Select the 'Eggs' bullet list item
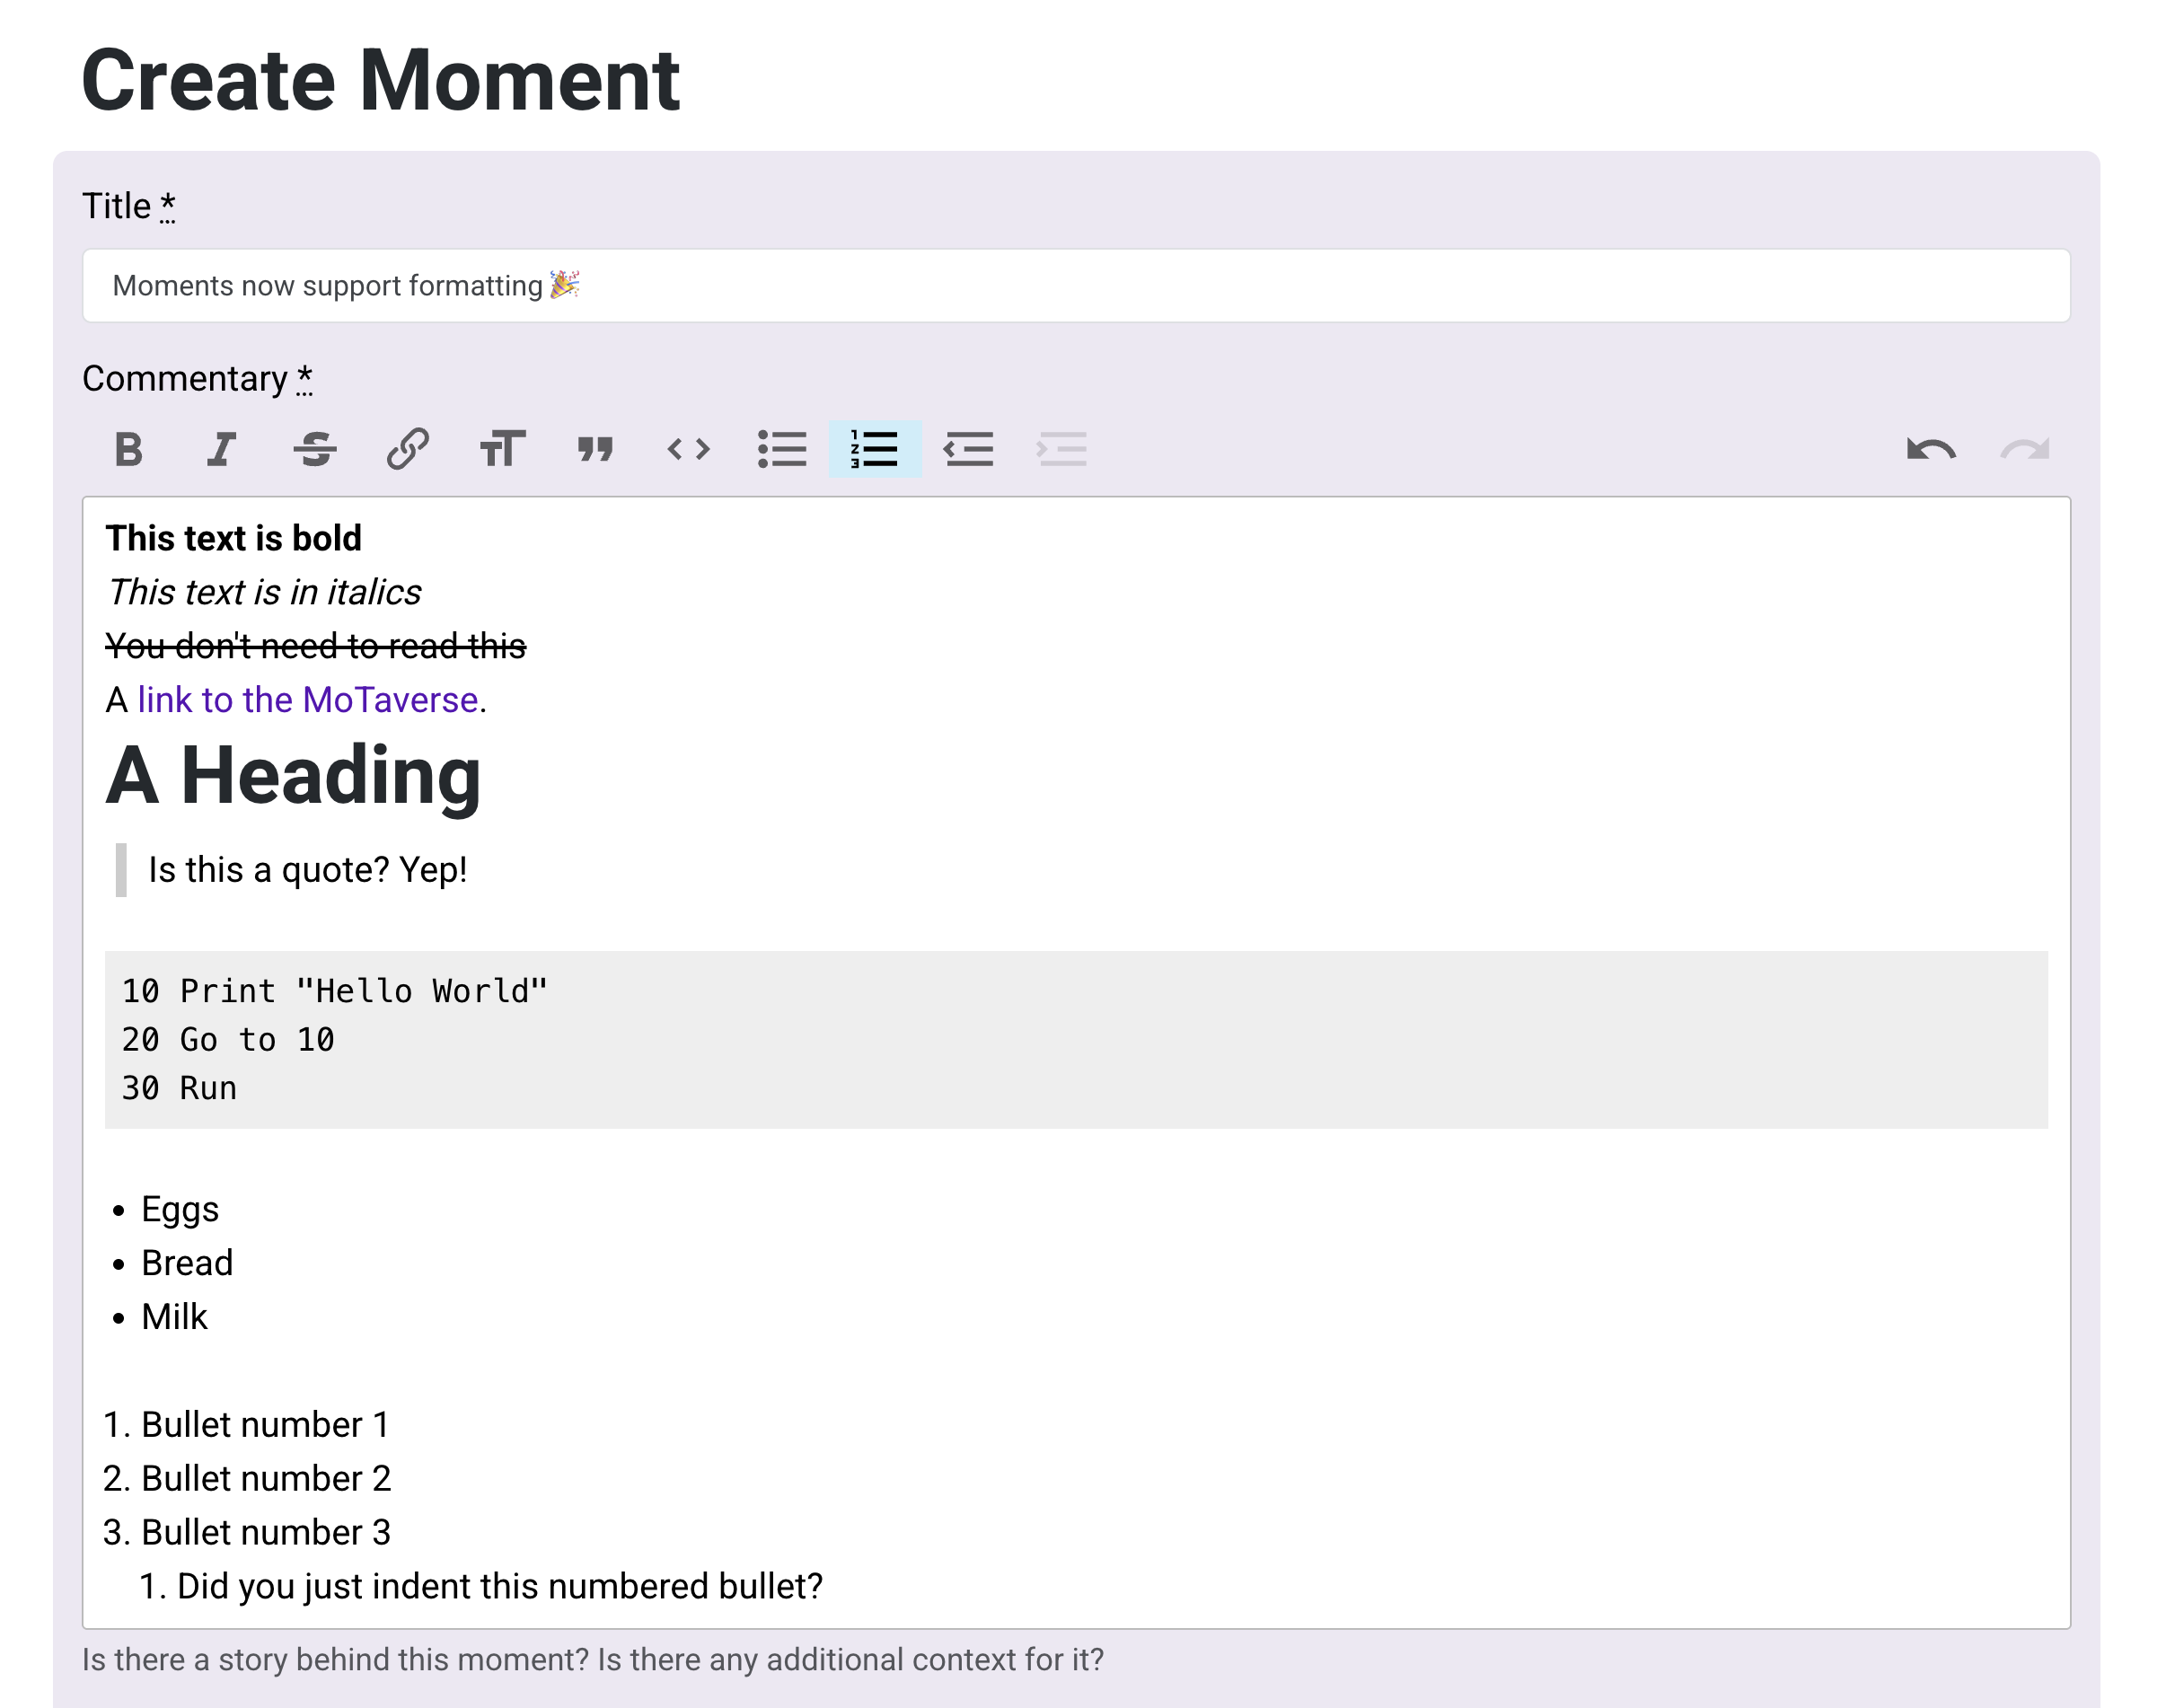Image resolution: width=2175 pixels, height=1708 pixels. (180, 1208)
